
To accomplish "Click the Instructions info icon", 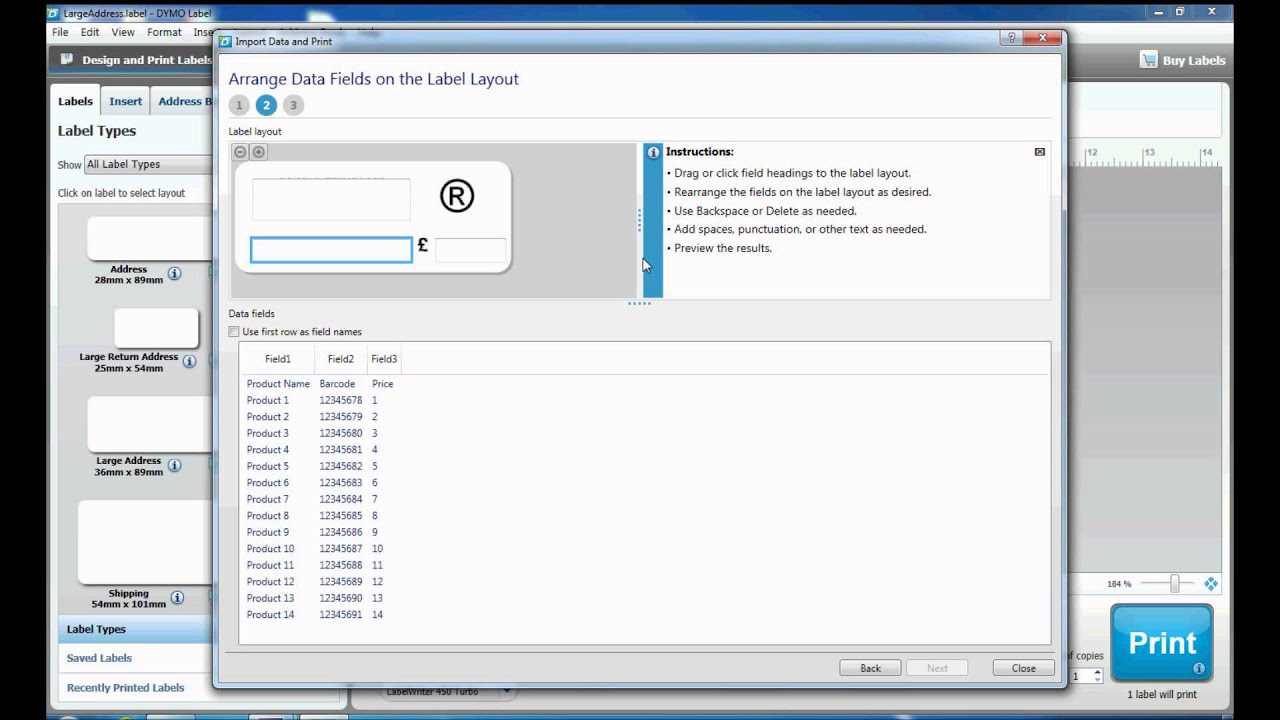I will click(653, 152).
